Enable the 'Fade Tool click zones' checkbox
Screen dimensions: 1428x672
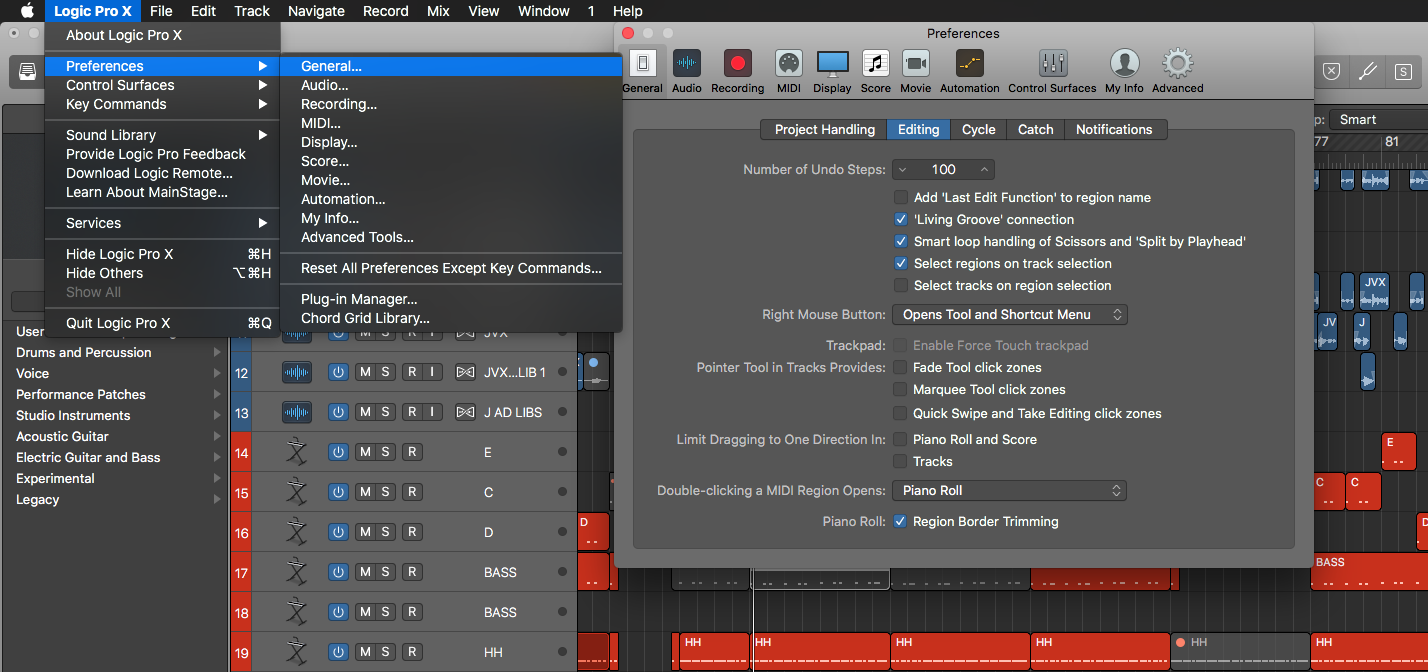pos(900,367)
